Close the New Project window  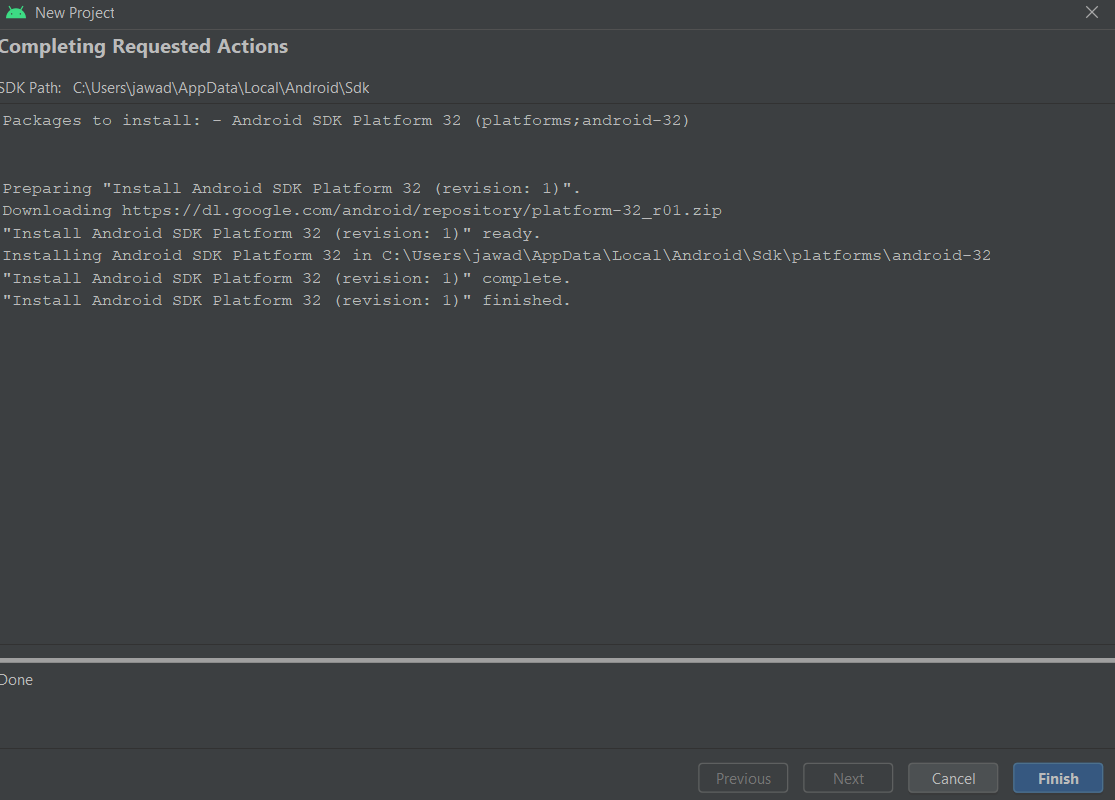[1092, 13]
